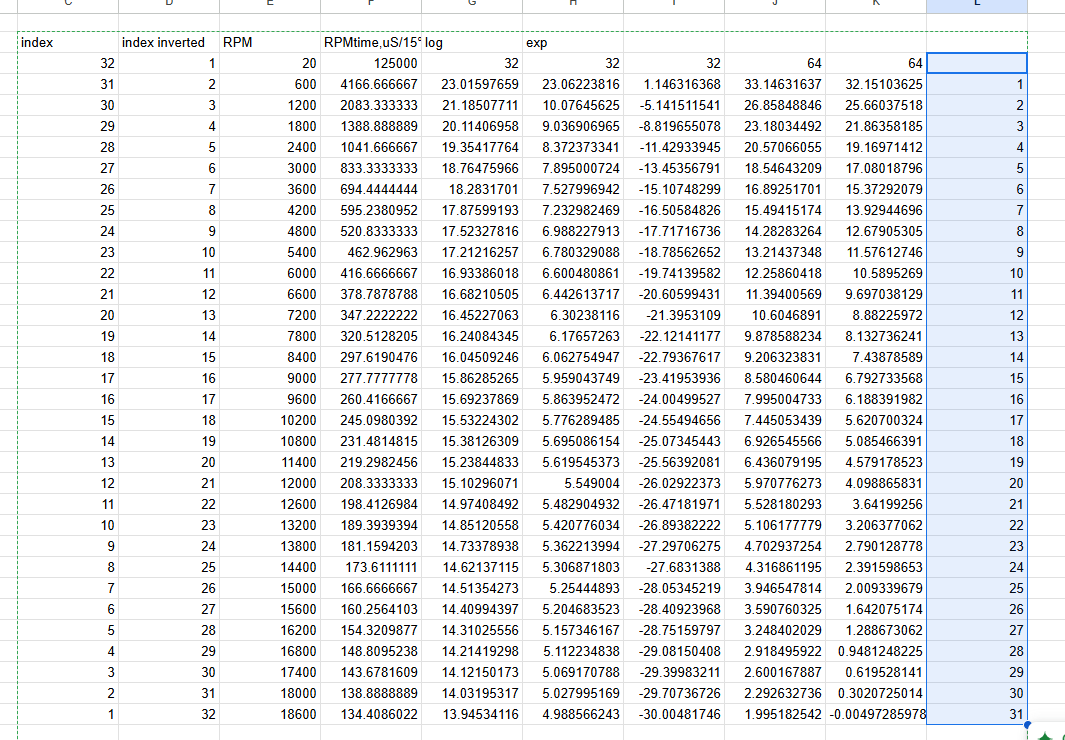
Task: Select cell containing 173.6111111
Action: coord(371,568)
